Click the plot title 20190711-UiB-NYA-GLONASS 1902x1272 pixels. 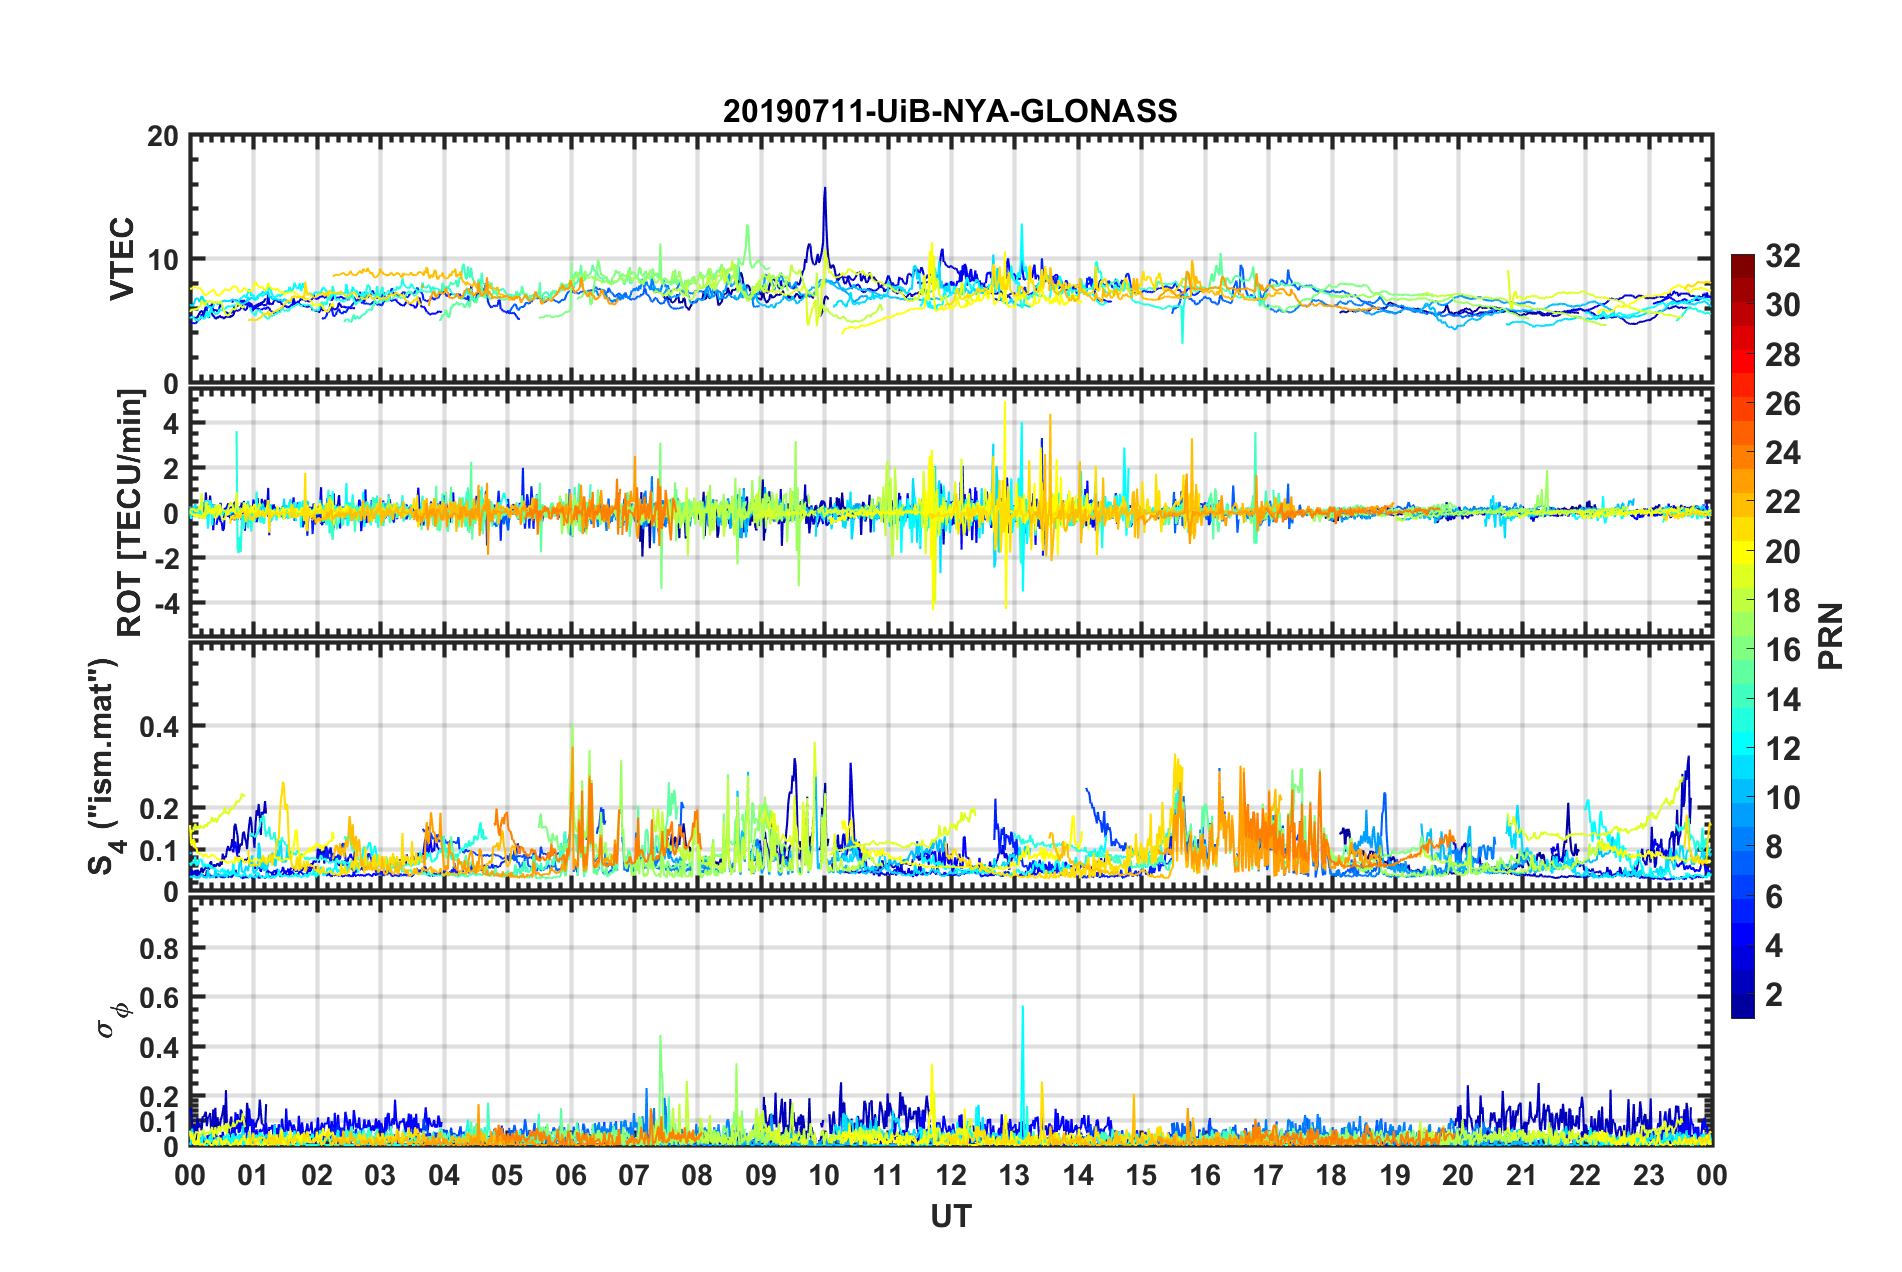[950, 110]
